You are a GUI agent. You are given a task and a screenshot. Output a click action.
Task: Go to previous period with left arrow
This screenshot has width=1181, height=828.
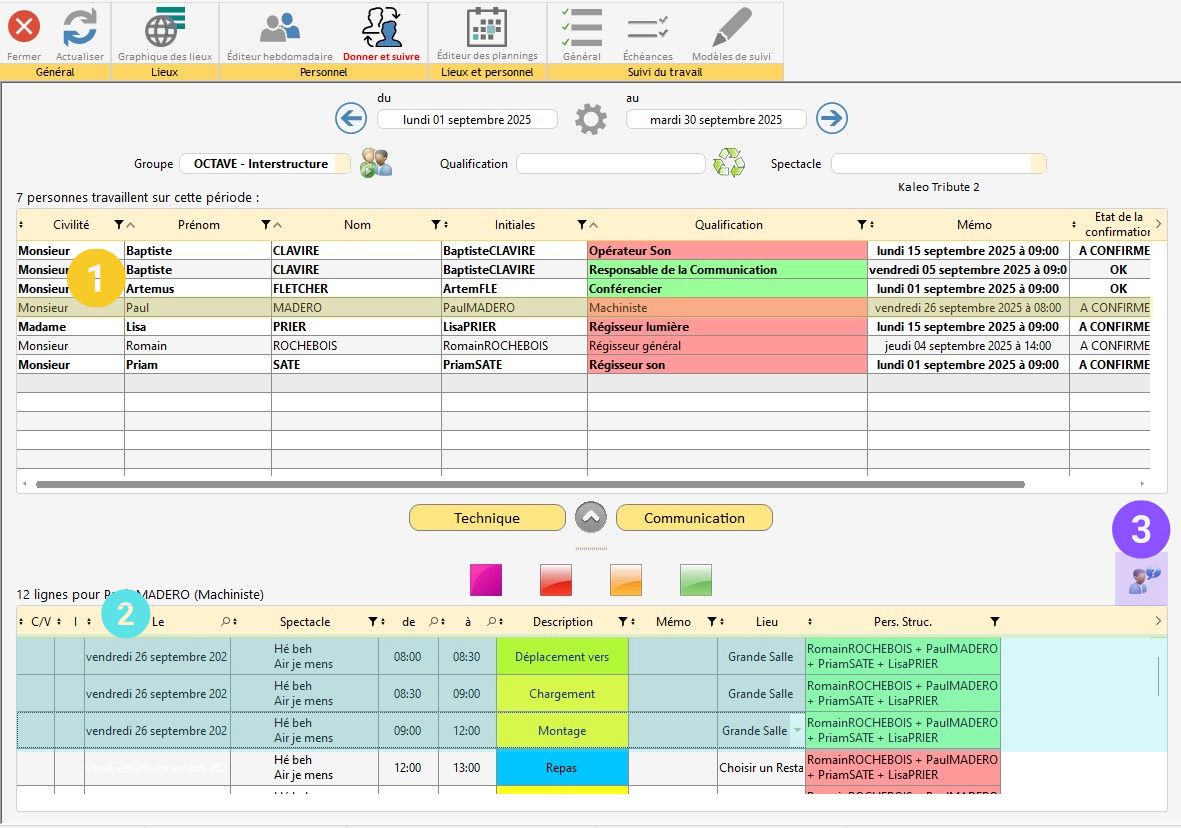point(351,119)
